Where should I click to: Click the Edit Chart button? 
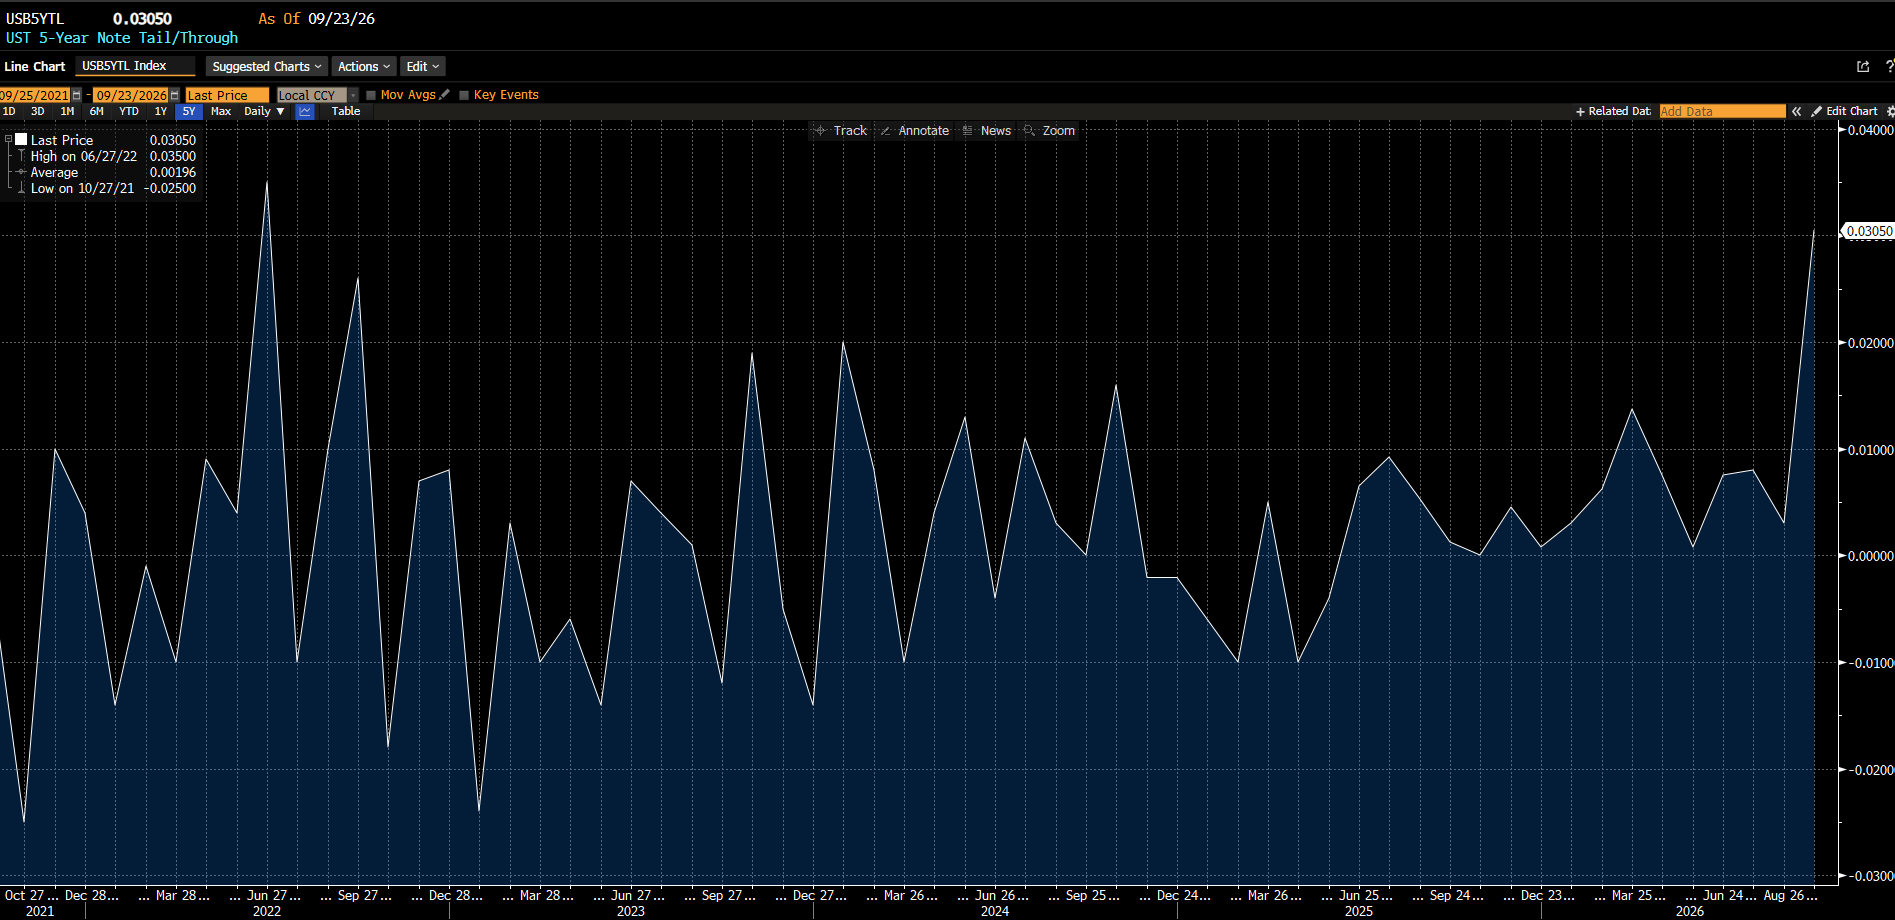coord(1845,111)
